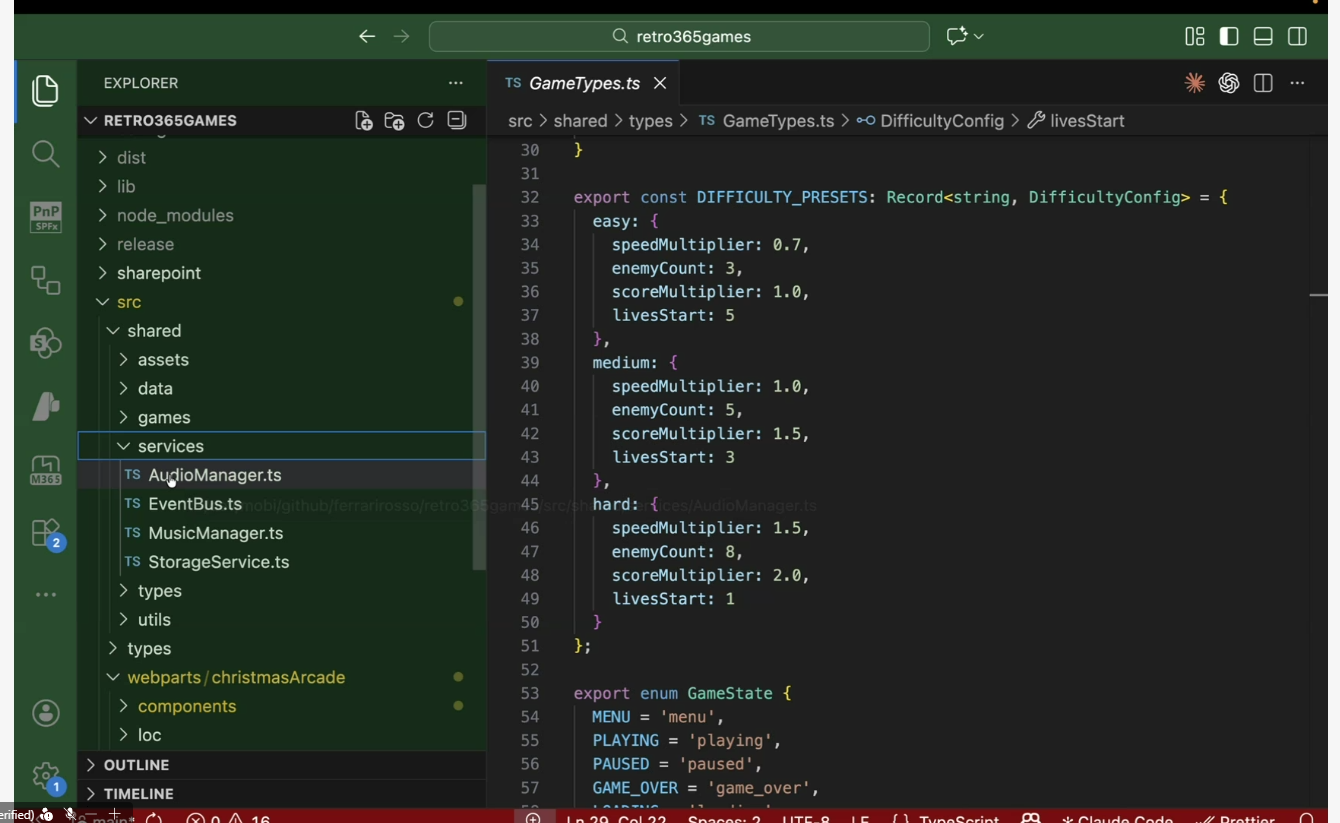Toggle the secondary side bar layout button
This screenshot has height=823, width=1340.
coord(1297,37)
